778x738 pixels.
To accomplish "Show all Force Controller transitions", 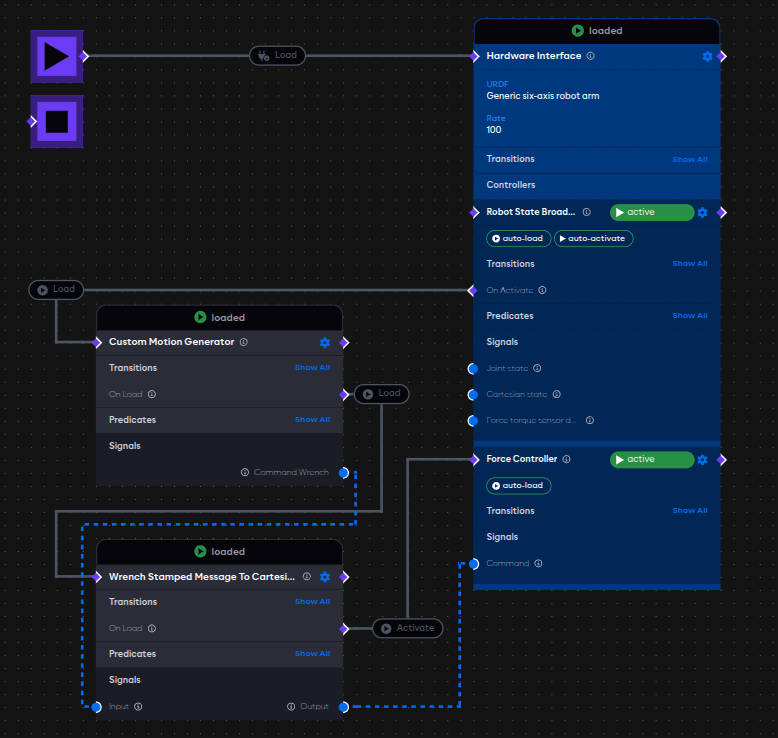I will coord(690,511).
